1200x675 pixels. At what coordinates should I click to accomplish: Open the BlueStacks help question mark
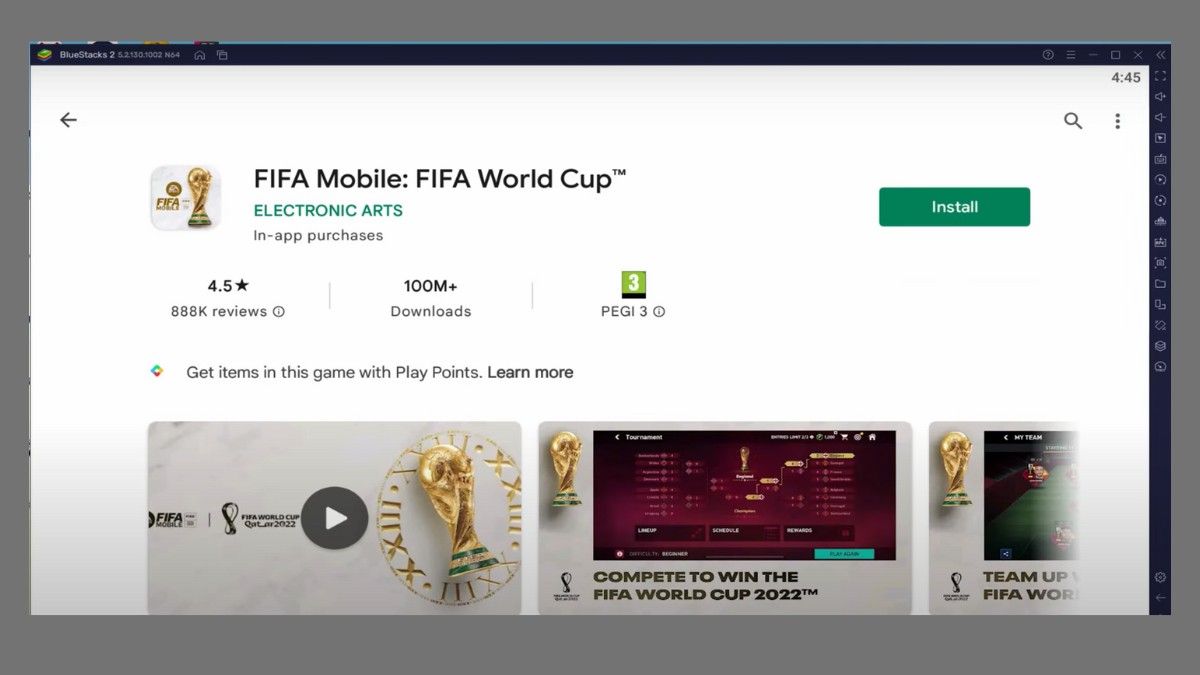coord(1048,55)
